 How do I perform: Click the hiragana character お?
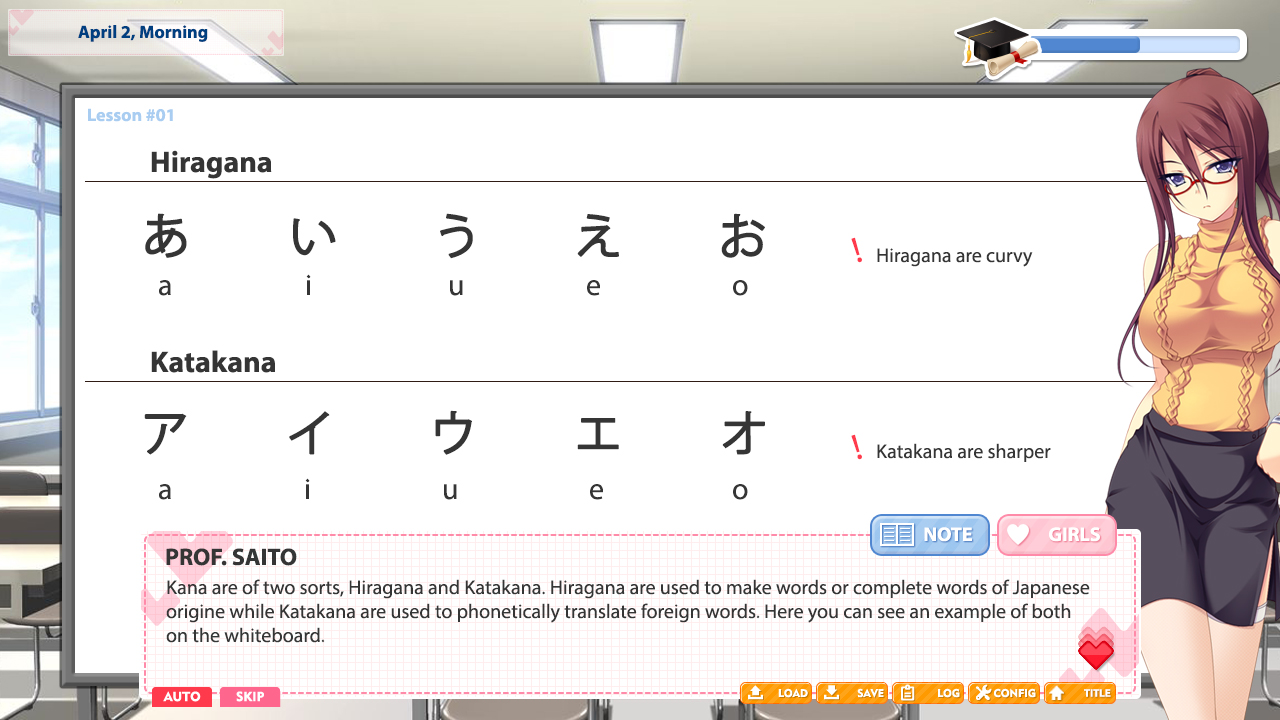pos(742,236)
